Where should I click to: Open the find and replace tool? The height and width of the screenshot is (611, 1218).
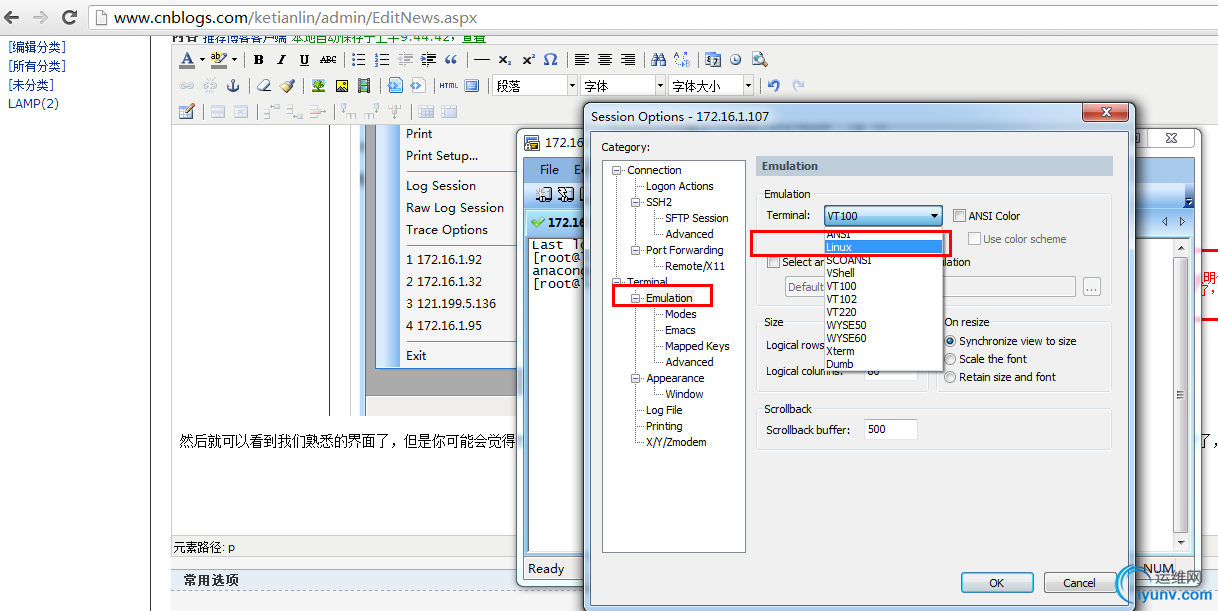click(681, 60)
